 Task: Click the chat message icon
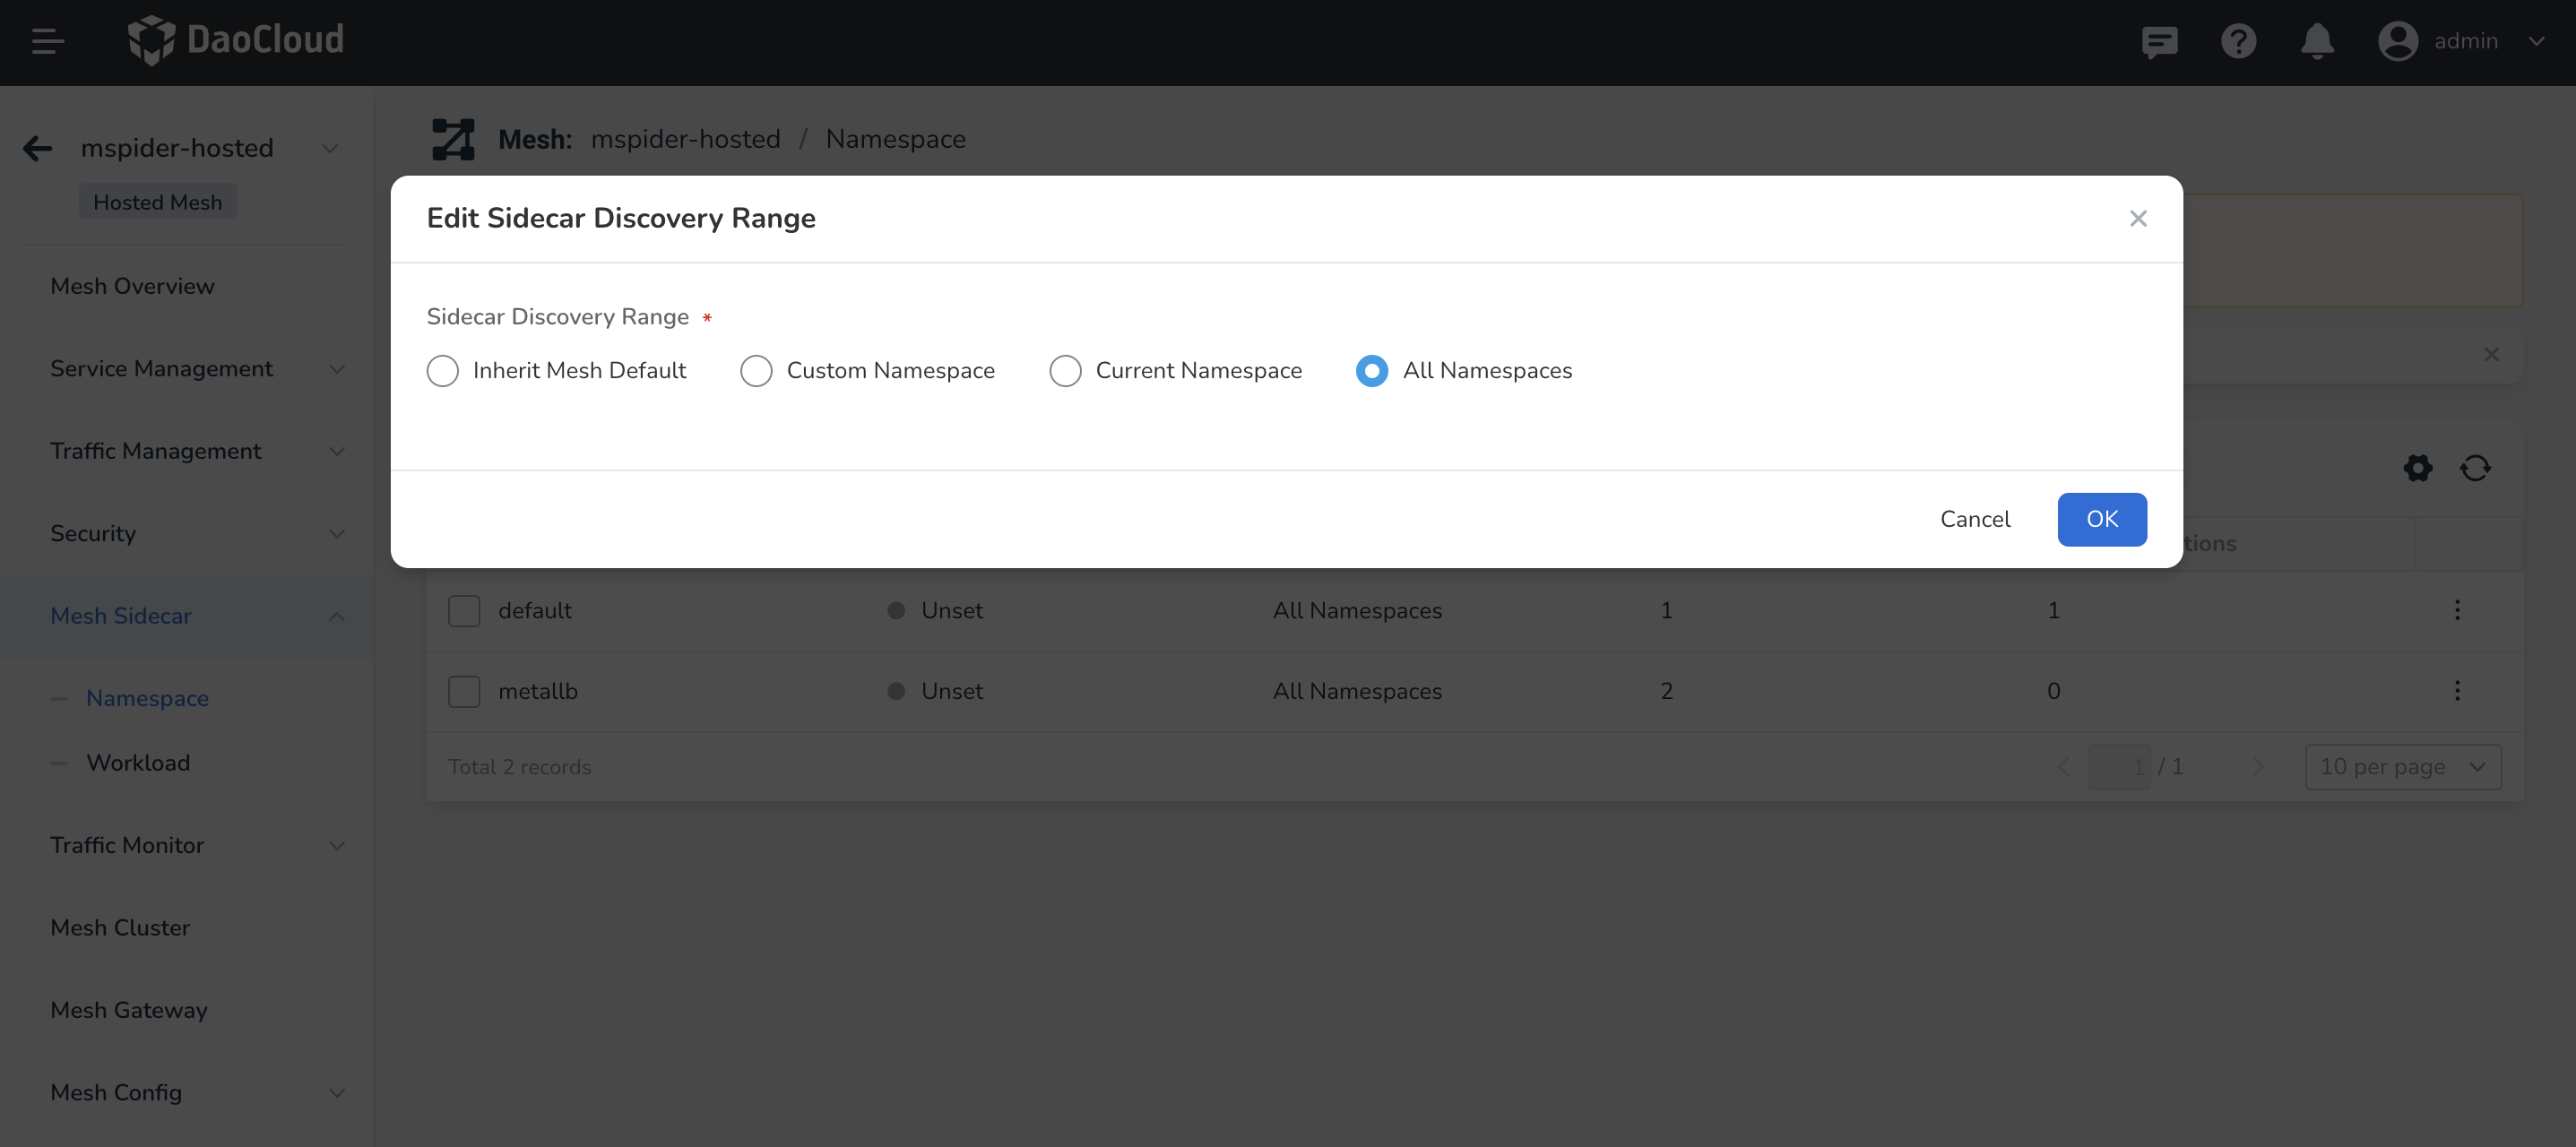(2158, 43)
